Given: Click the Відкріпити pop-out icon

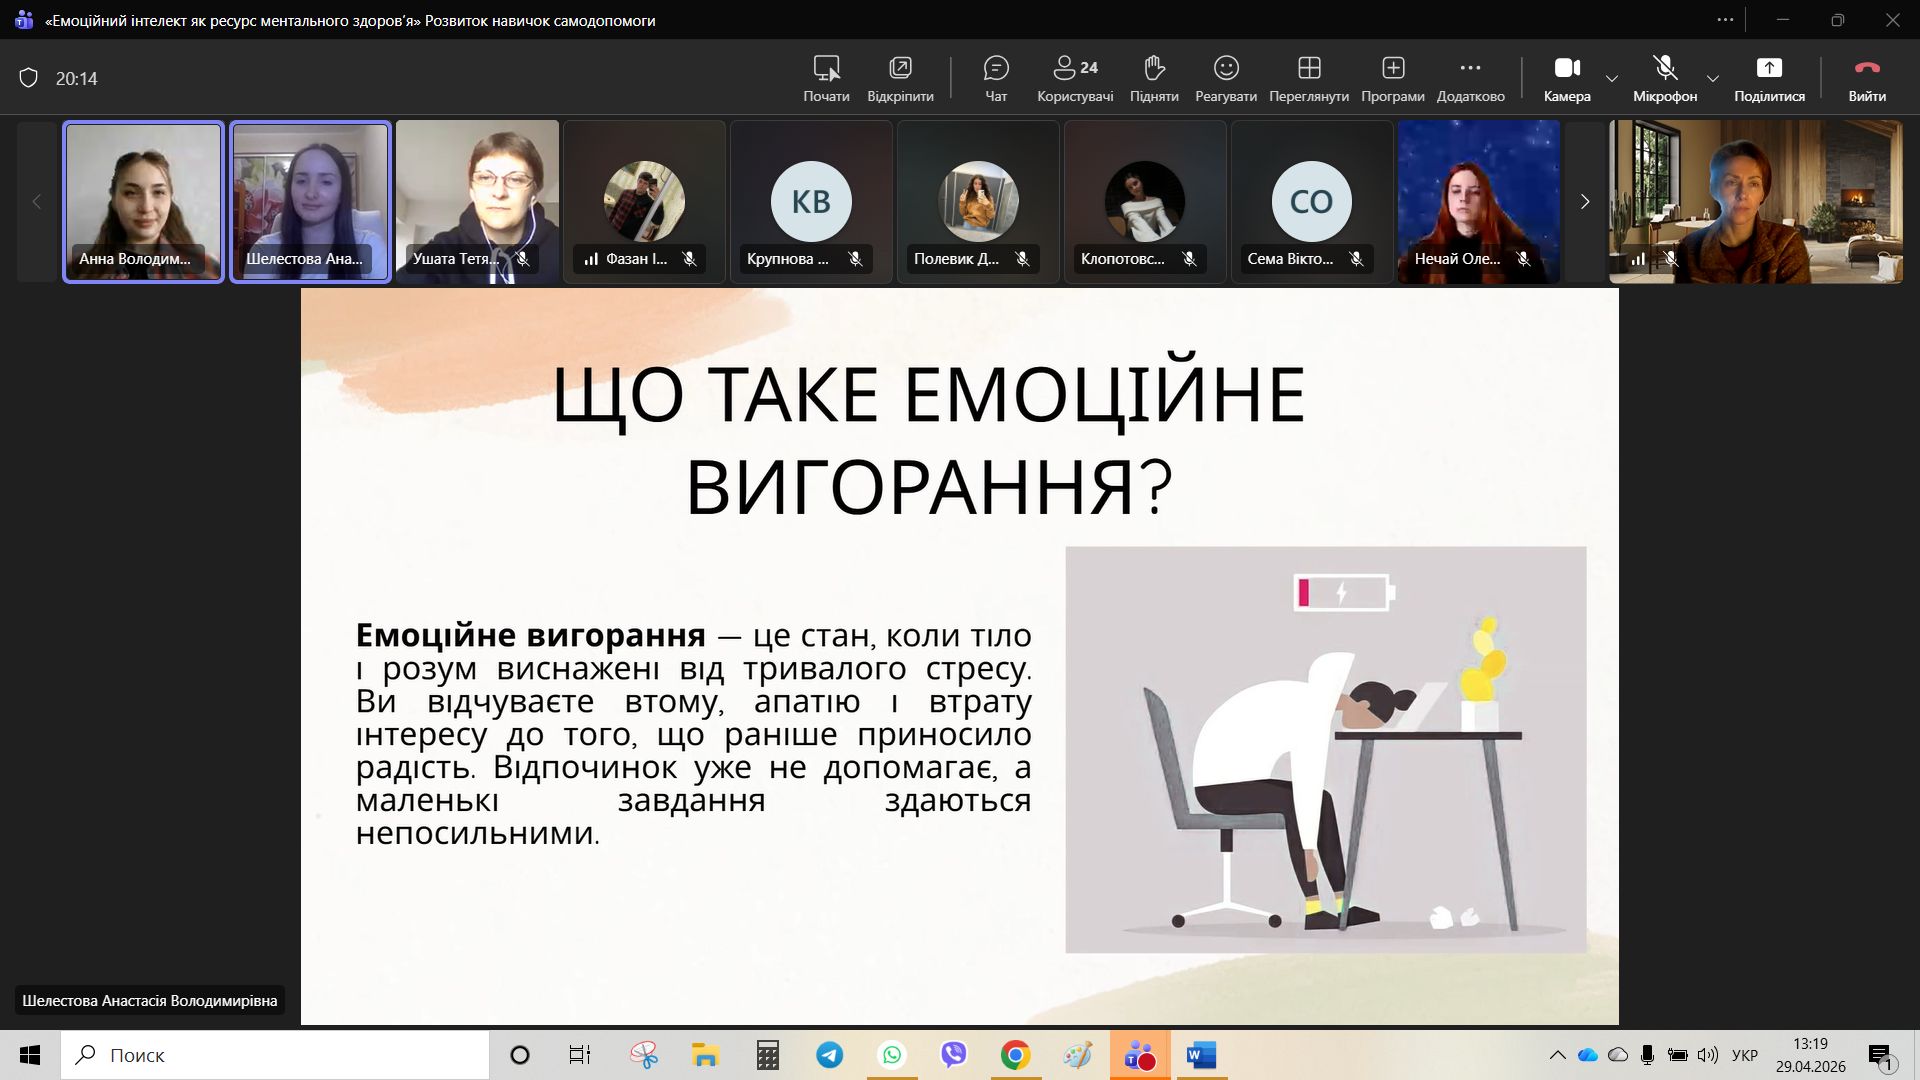Looking at the screenshot, I should coord(900,78).
